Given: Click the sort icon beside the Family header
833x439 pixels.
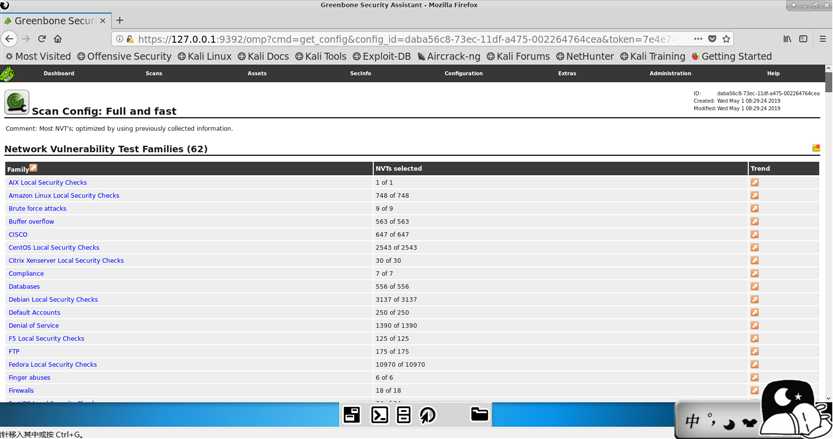Looking at the screenshot, I should pos(33,168).
